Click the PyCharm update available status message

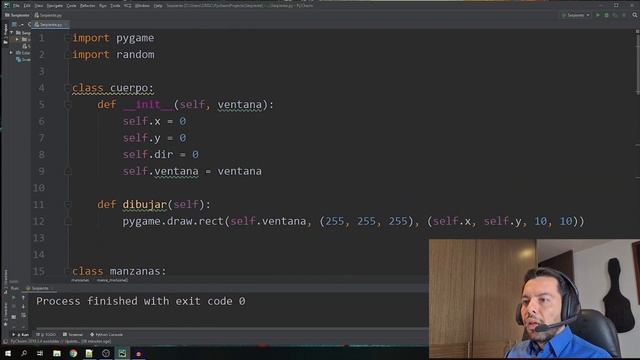60,341
